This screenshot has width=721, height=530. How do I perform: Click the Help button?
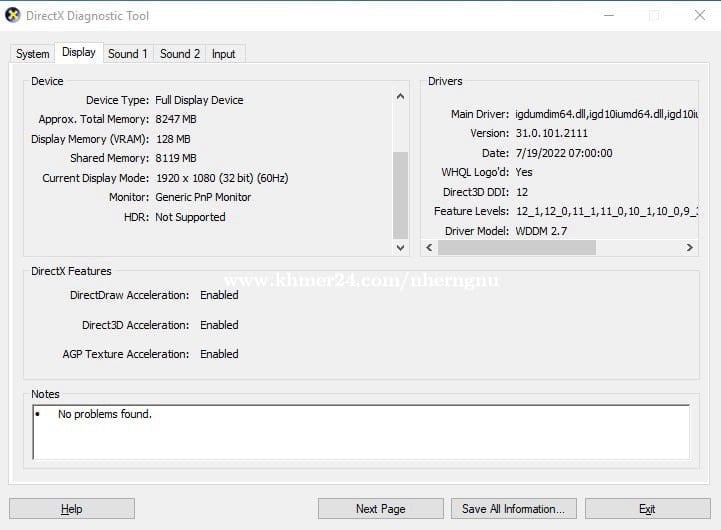coord(72,509)
